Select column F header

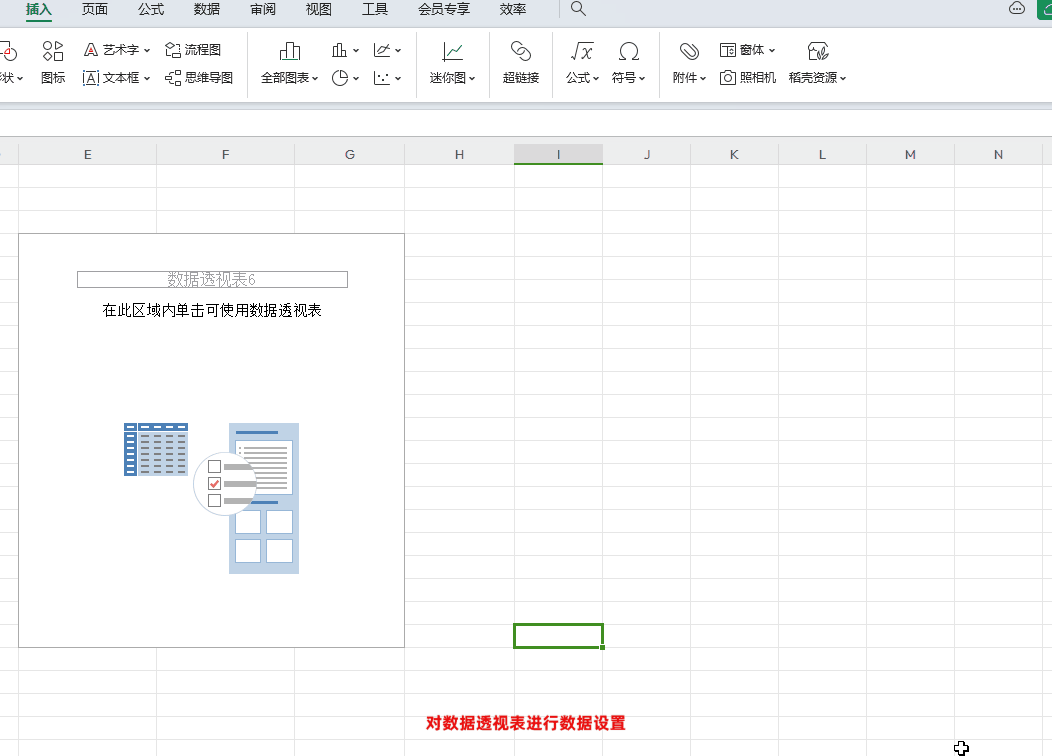pos(225,154)
